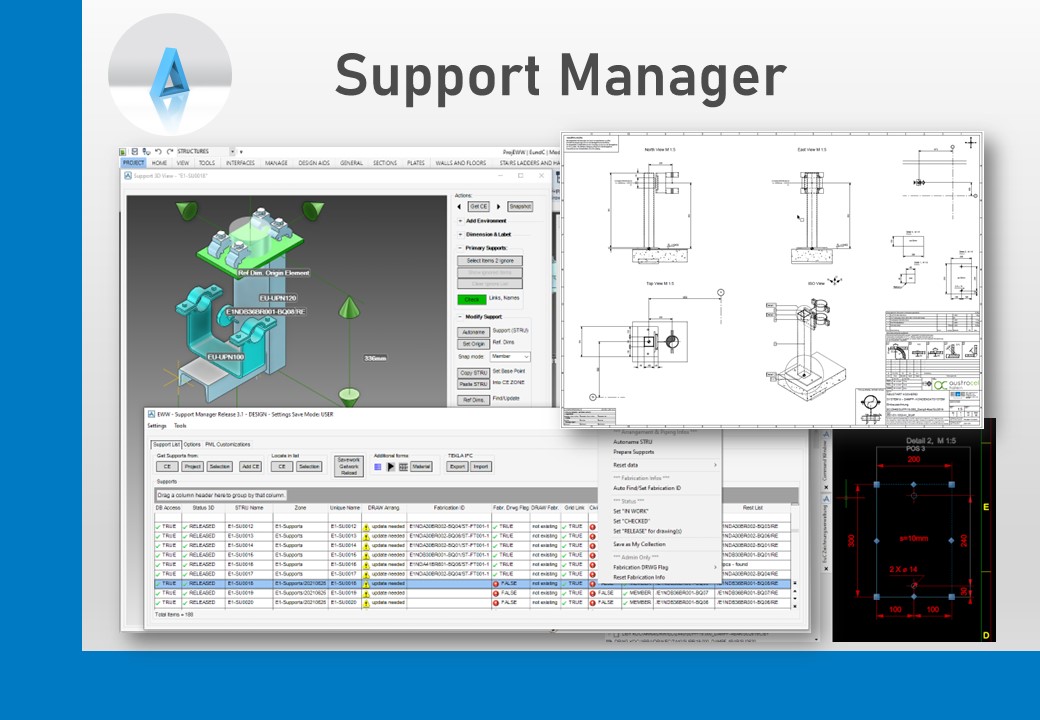Click the black play arrow icon under Additional forms
Screen dimensions: 1040x720
(x=390, y=466)
